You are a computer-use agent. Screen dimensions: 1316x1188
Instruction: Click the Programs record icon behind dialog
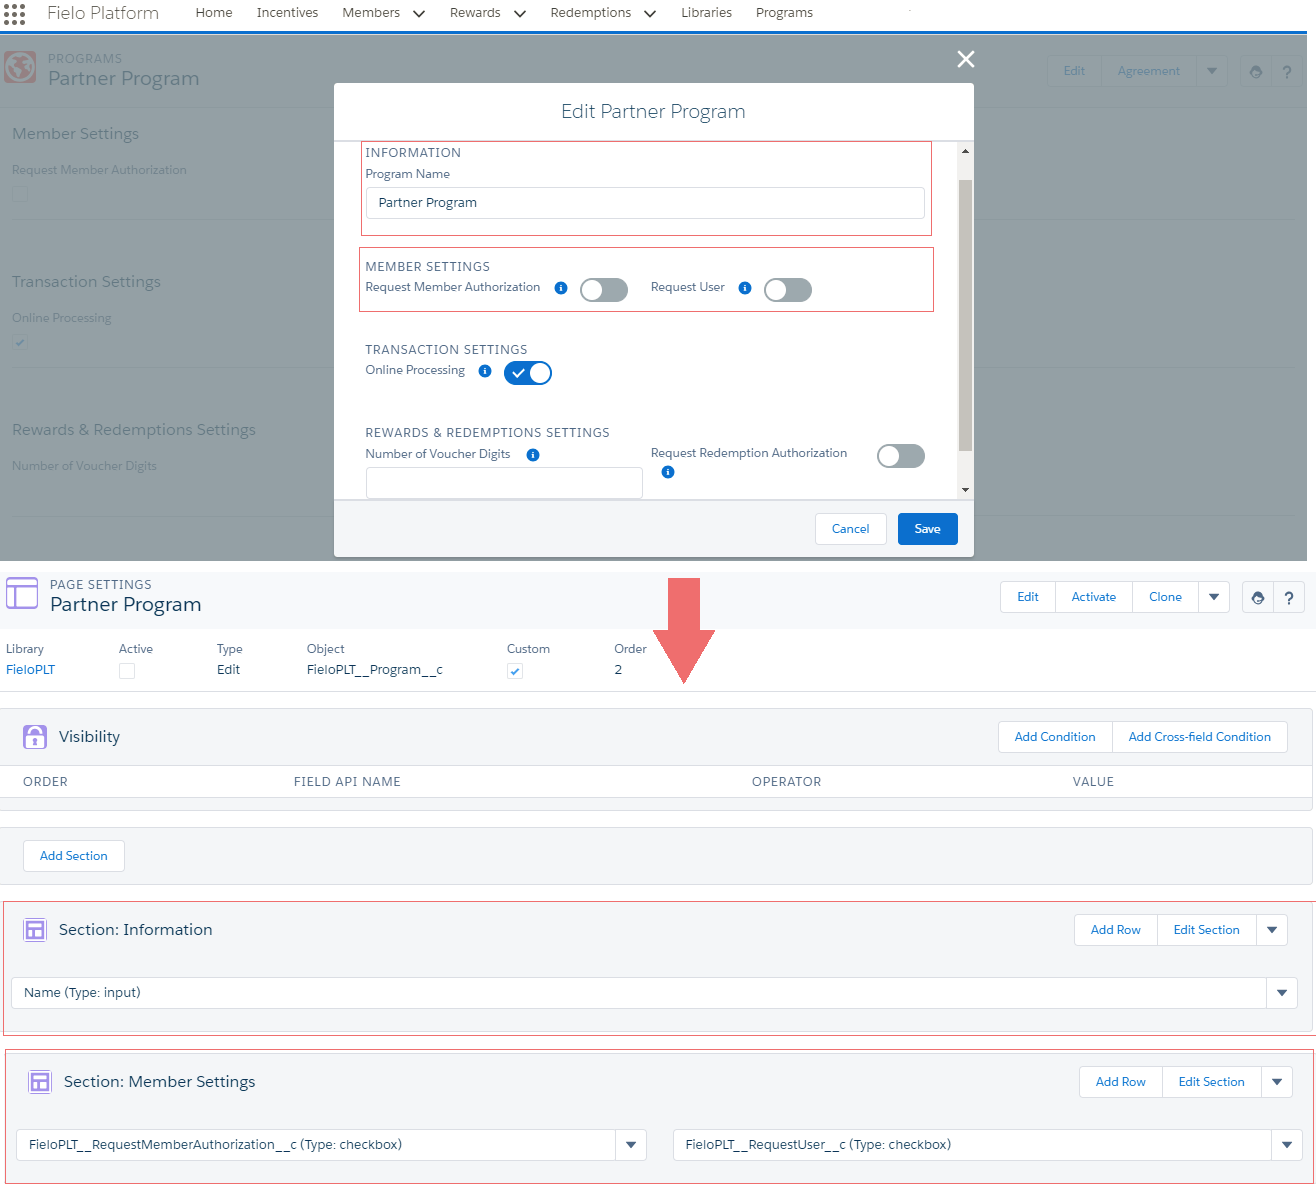point(20,68)
